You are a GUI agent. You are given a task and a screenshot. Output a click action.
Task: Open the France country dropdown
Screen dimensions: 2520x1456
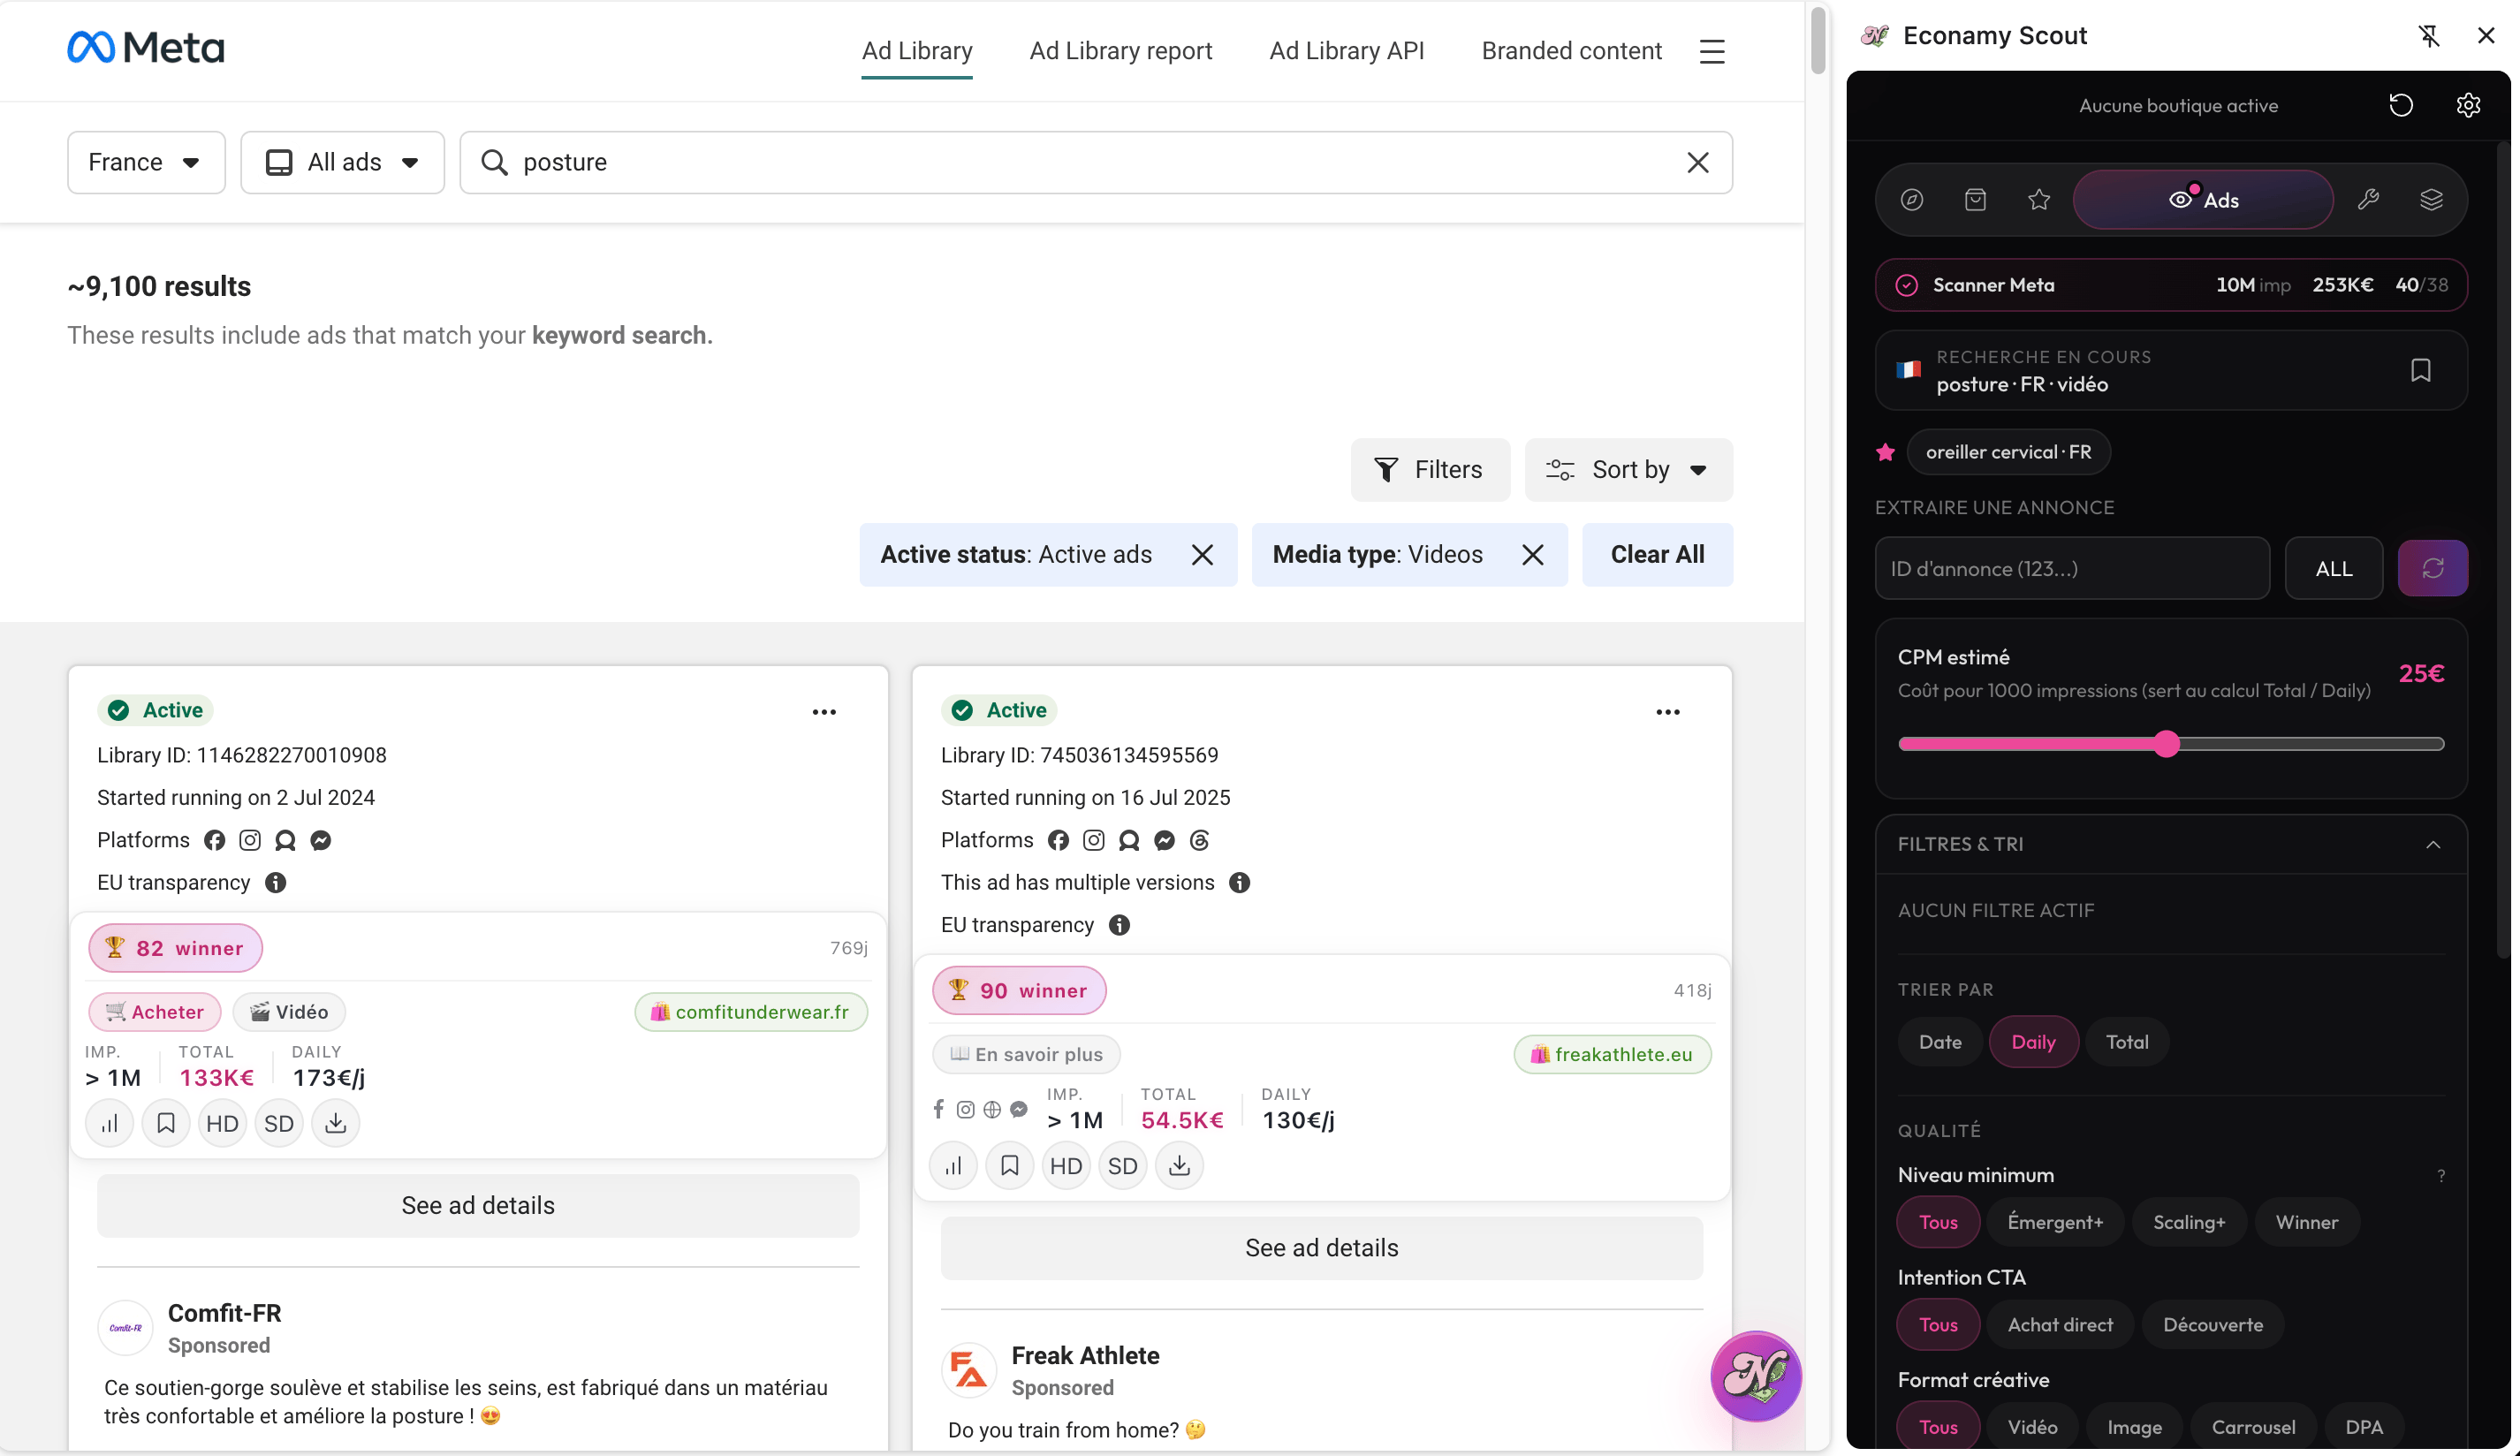[146, 162]
